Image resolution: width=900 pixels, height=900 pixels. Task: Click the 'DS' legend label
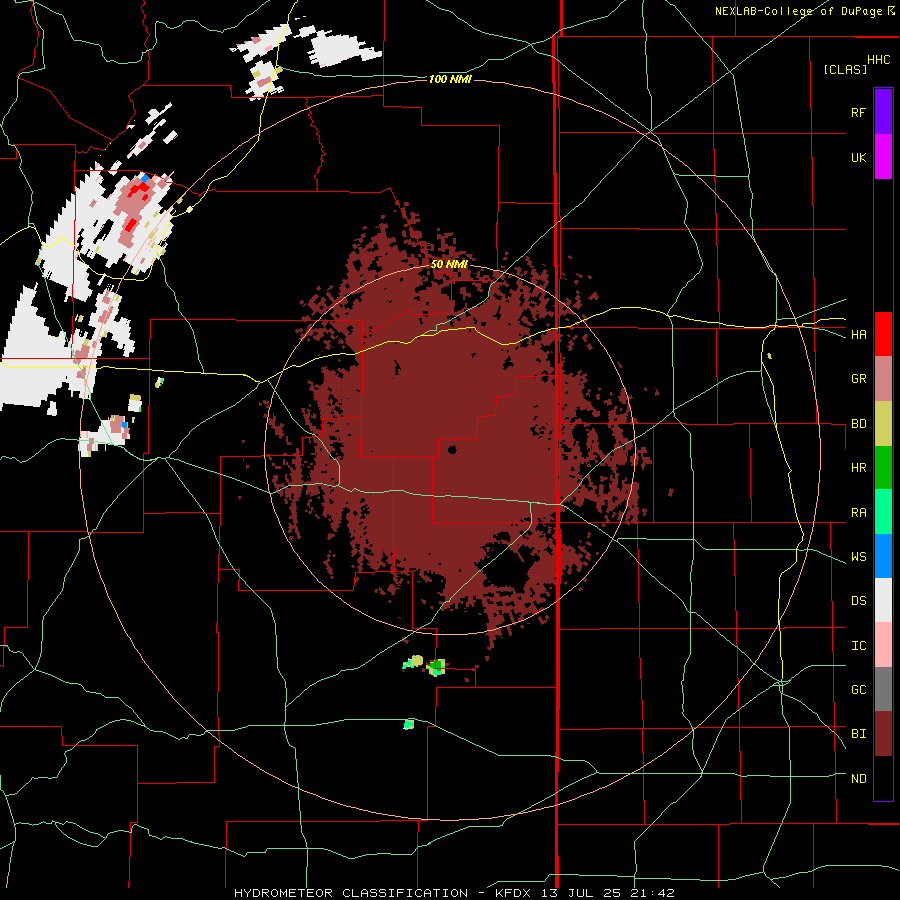tap(858, 601)
